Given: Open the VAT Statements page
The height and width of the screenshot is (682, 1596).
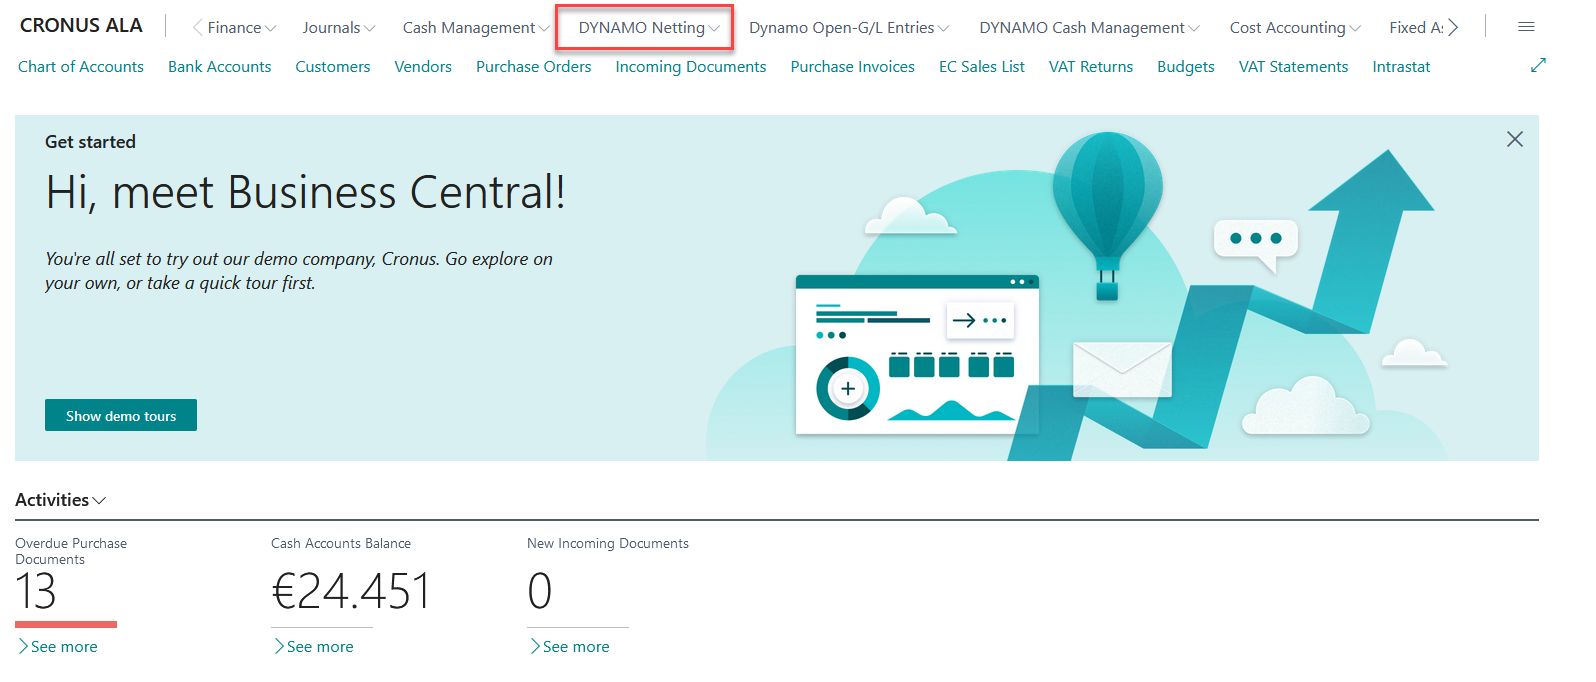Looking at the screenshot, I should pyautogui.click(x=1293, y=67).
